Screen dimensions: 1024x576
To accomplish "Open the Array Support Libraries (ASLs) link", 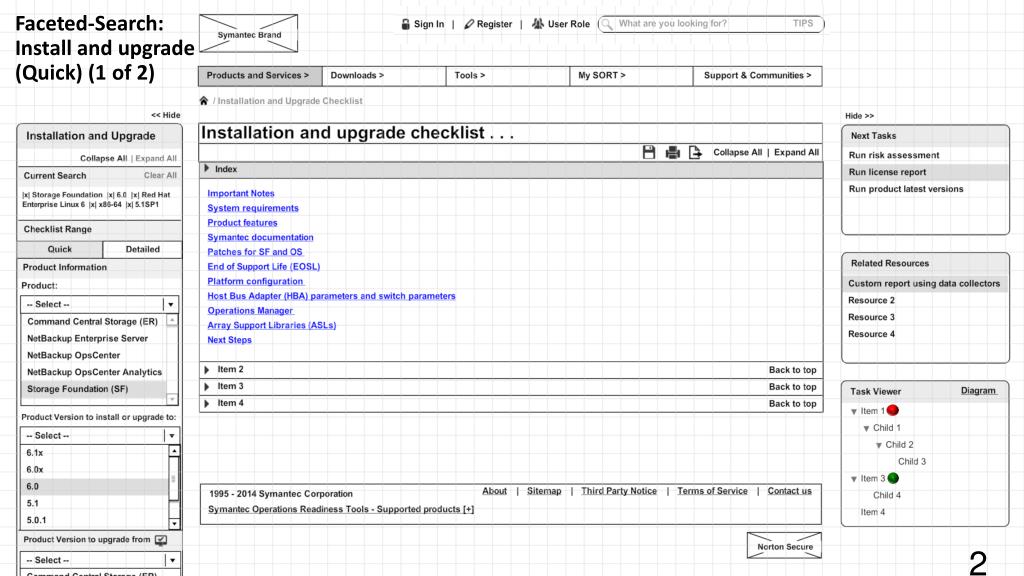I will coord(272,325).
